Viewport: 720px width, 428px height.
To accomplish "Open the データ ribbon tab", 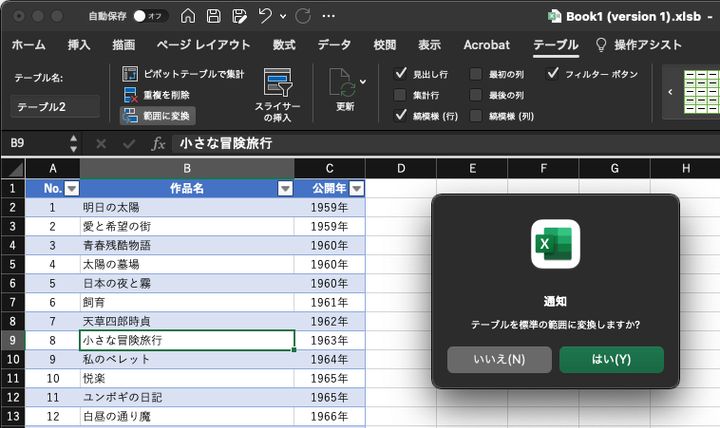I will (x=334, y=45).
